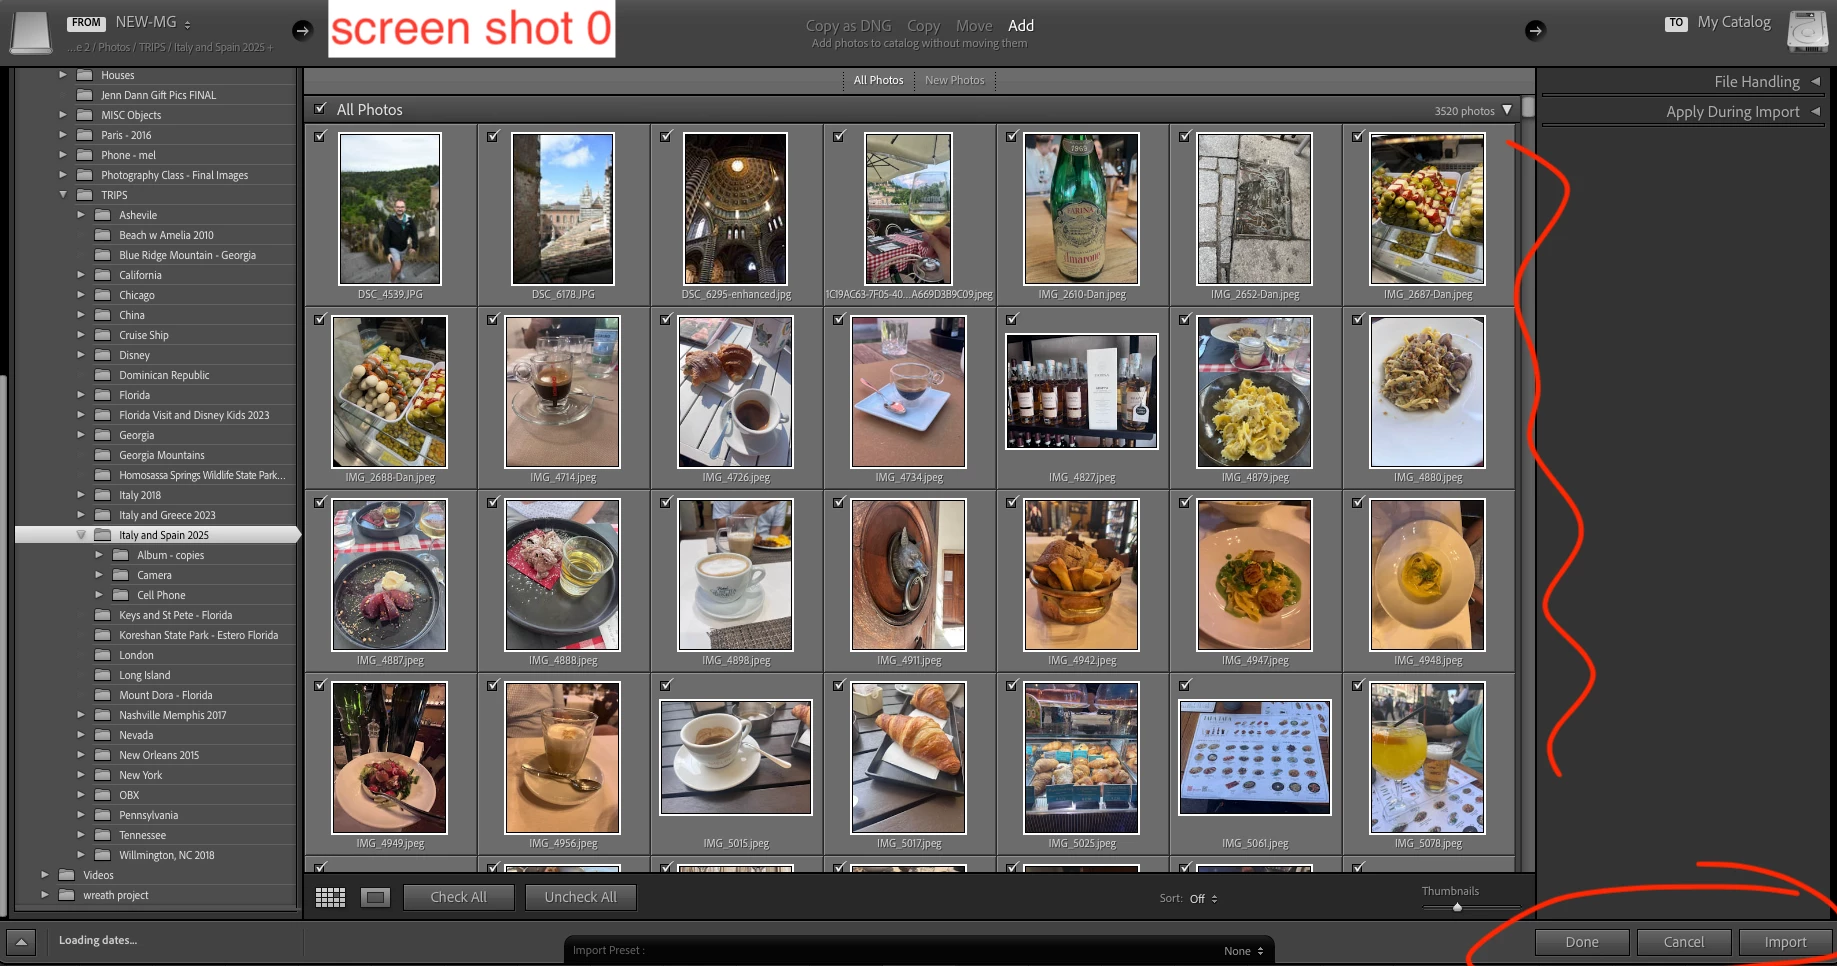Select the IMG_4880.jpeg pasta thumbnail
1837x966 pixels.
[1428, 391]
